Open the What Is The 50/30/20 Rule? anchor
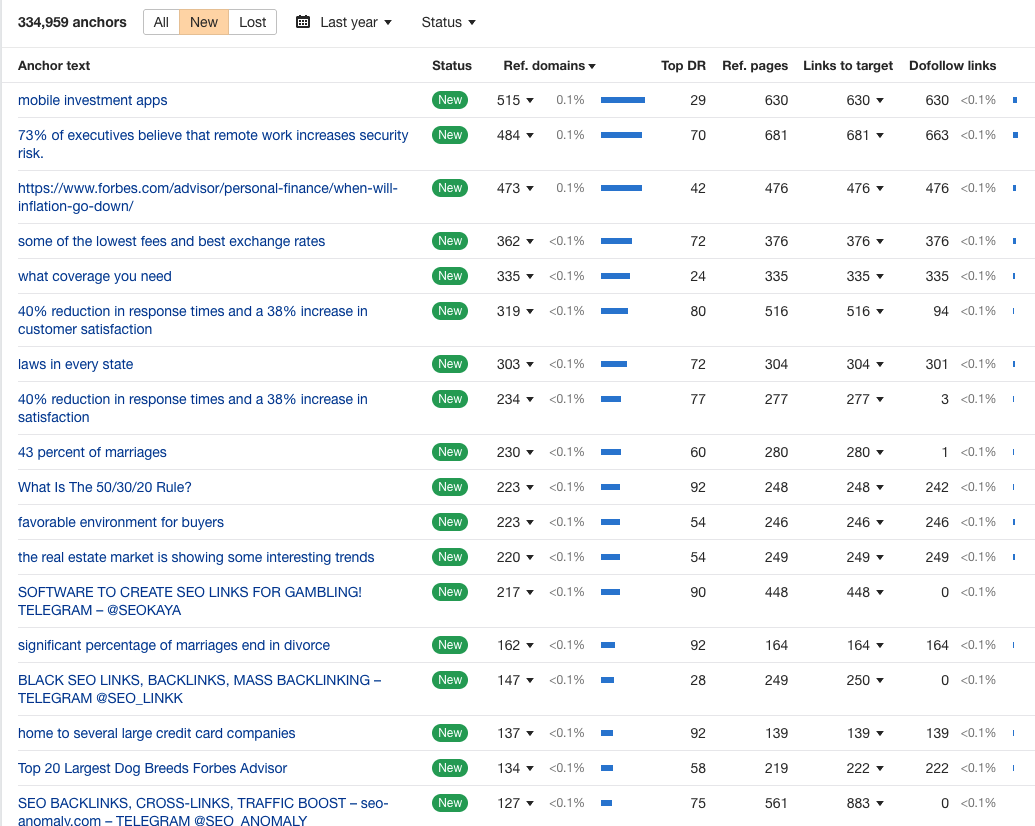The image size is (1035, 826). (x=105, y=487)
